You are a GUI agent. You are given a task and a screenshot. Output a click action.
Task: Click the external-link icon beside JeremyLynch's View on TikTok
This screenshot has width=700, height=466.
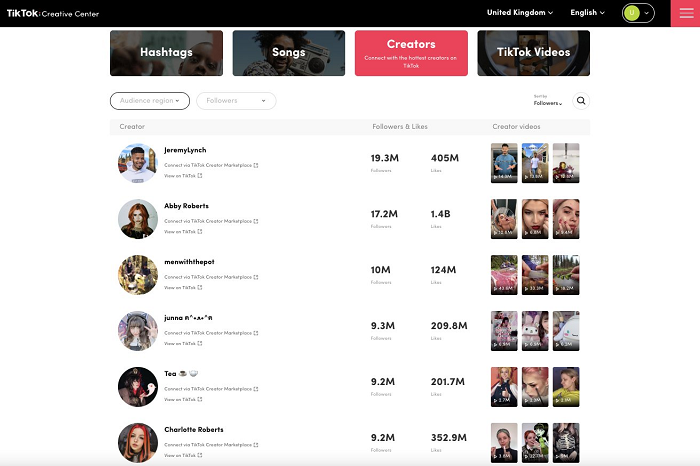coord(200,176)
